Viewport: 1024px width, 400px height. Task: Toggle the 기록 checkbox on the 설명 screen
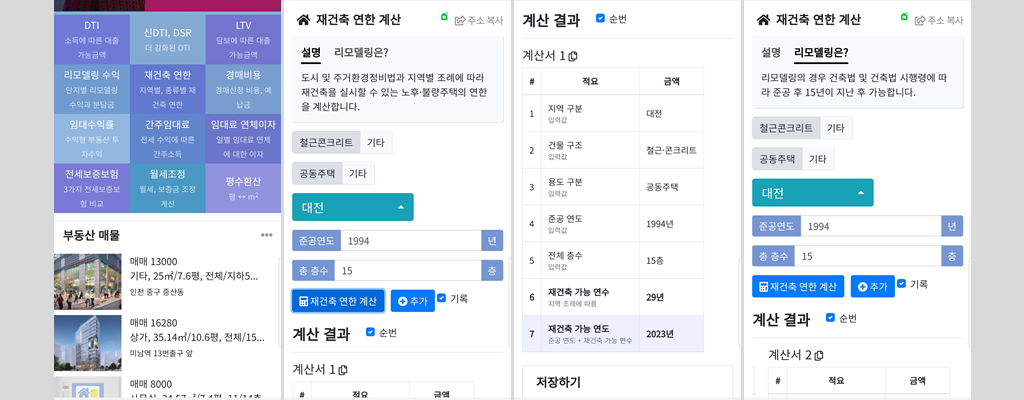pos(441,297)
